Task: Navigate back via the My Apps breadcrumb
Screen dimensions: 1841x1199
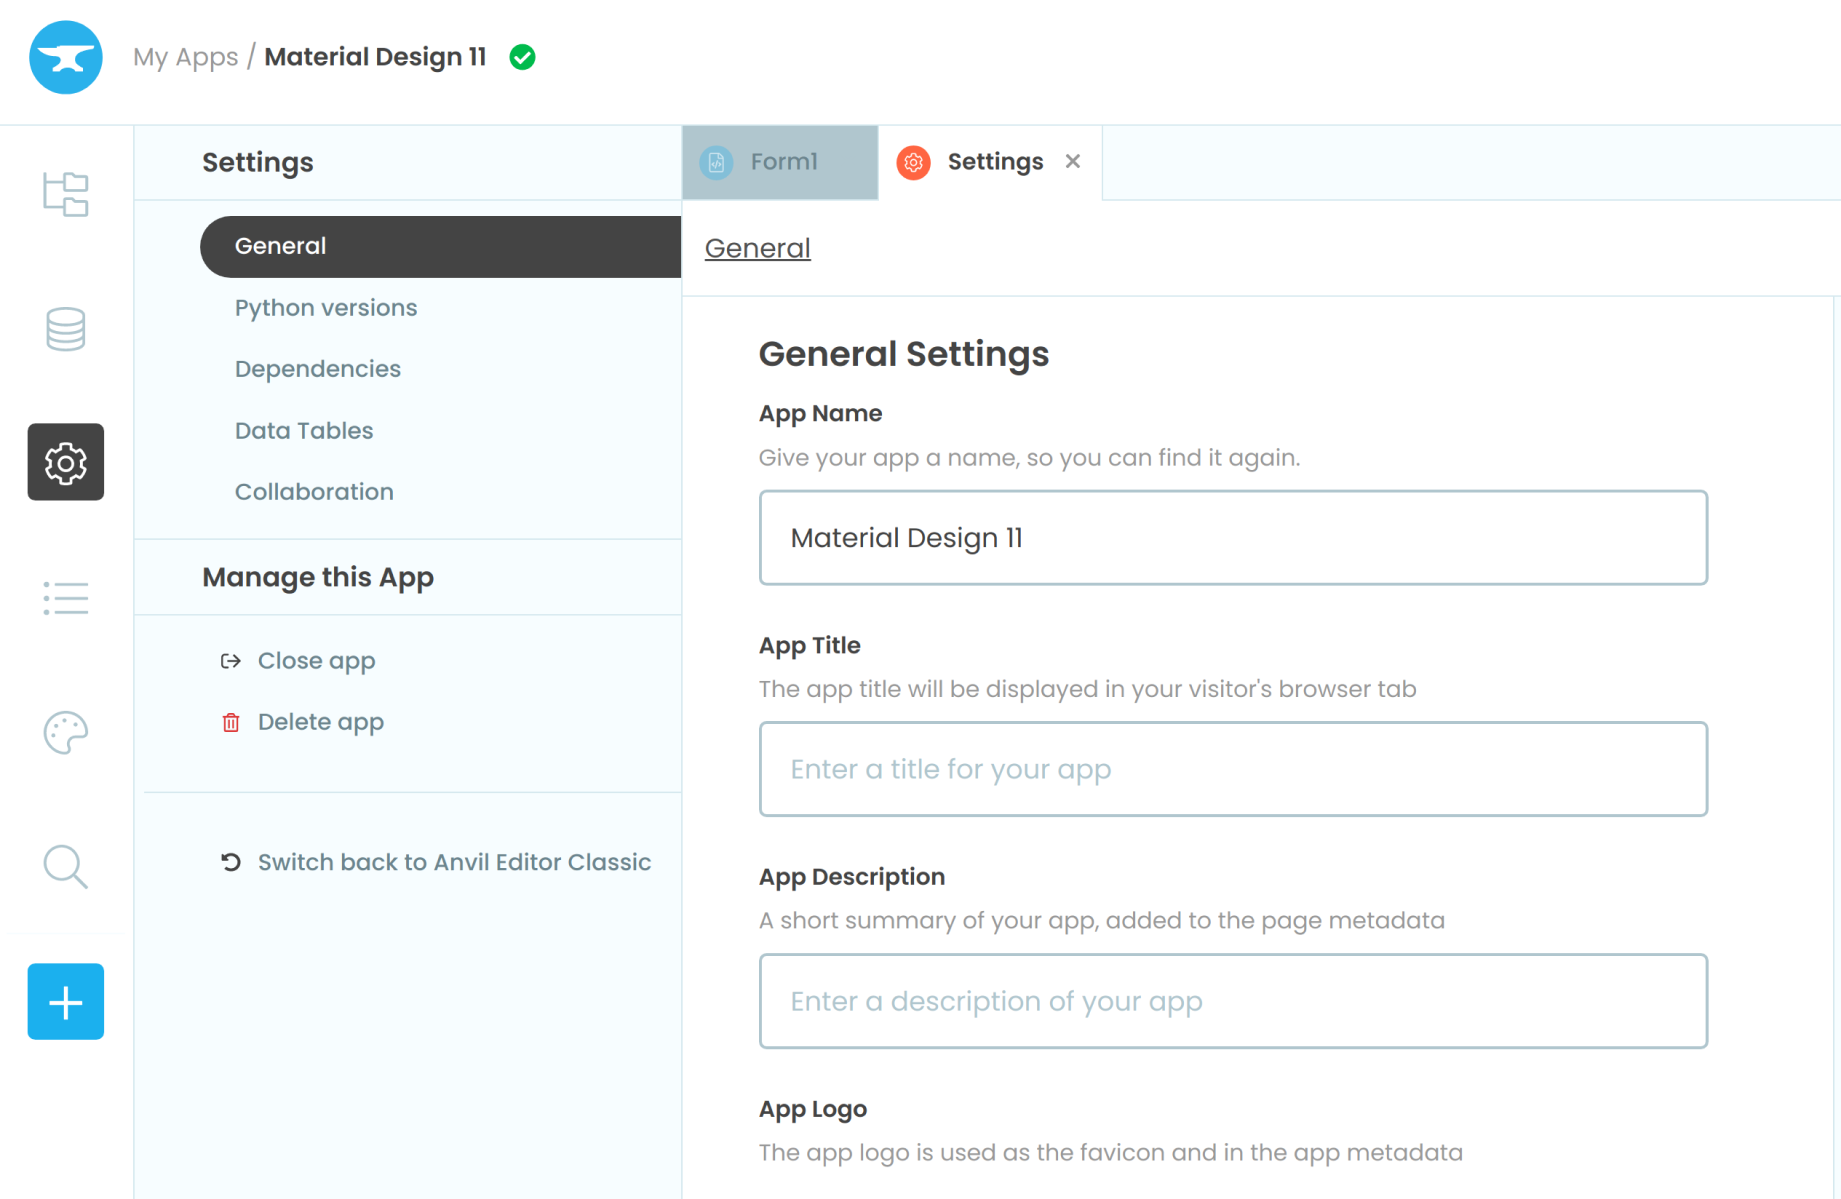Action: pyautogui.click(x=186, y=57)
